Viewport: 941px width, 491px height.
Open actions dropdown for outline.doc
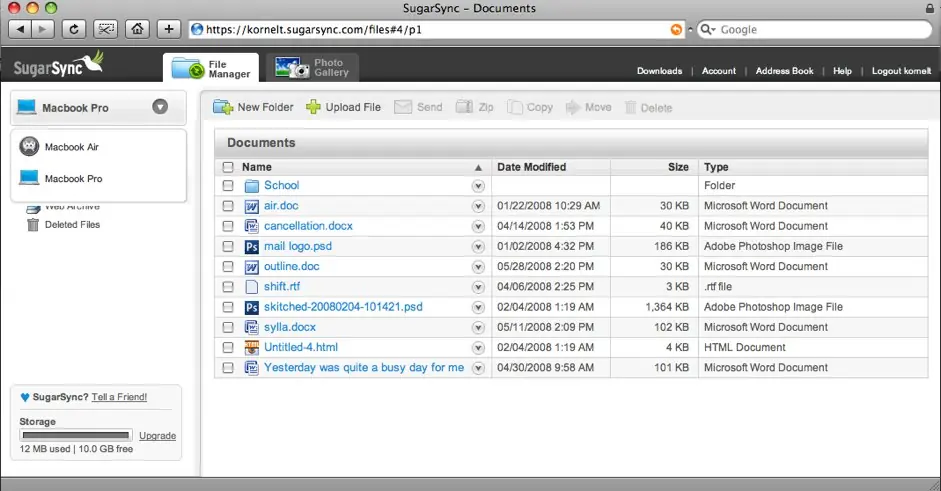coord(478,267)
